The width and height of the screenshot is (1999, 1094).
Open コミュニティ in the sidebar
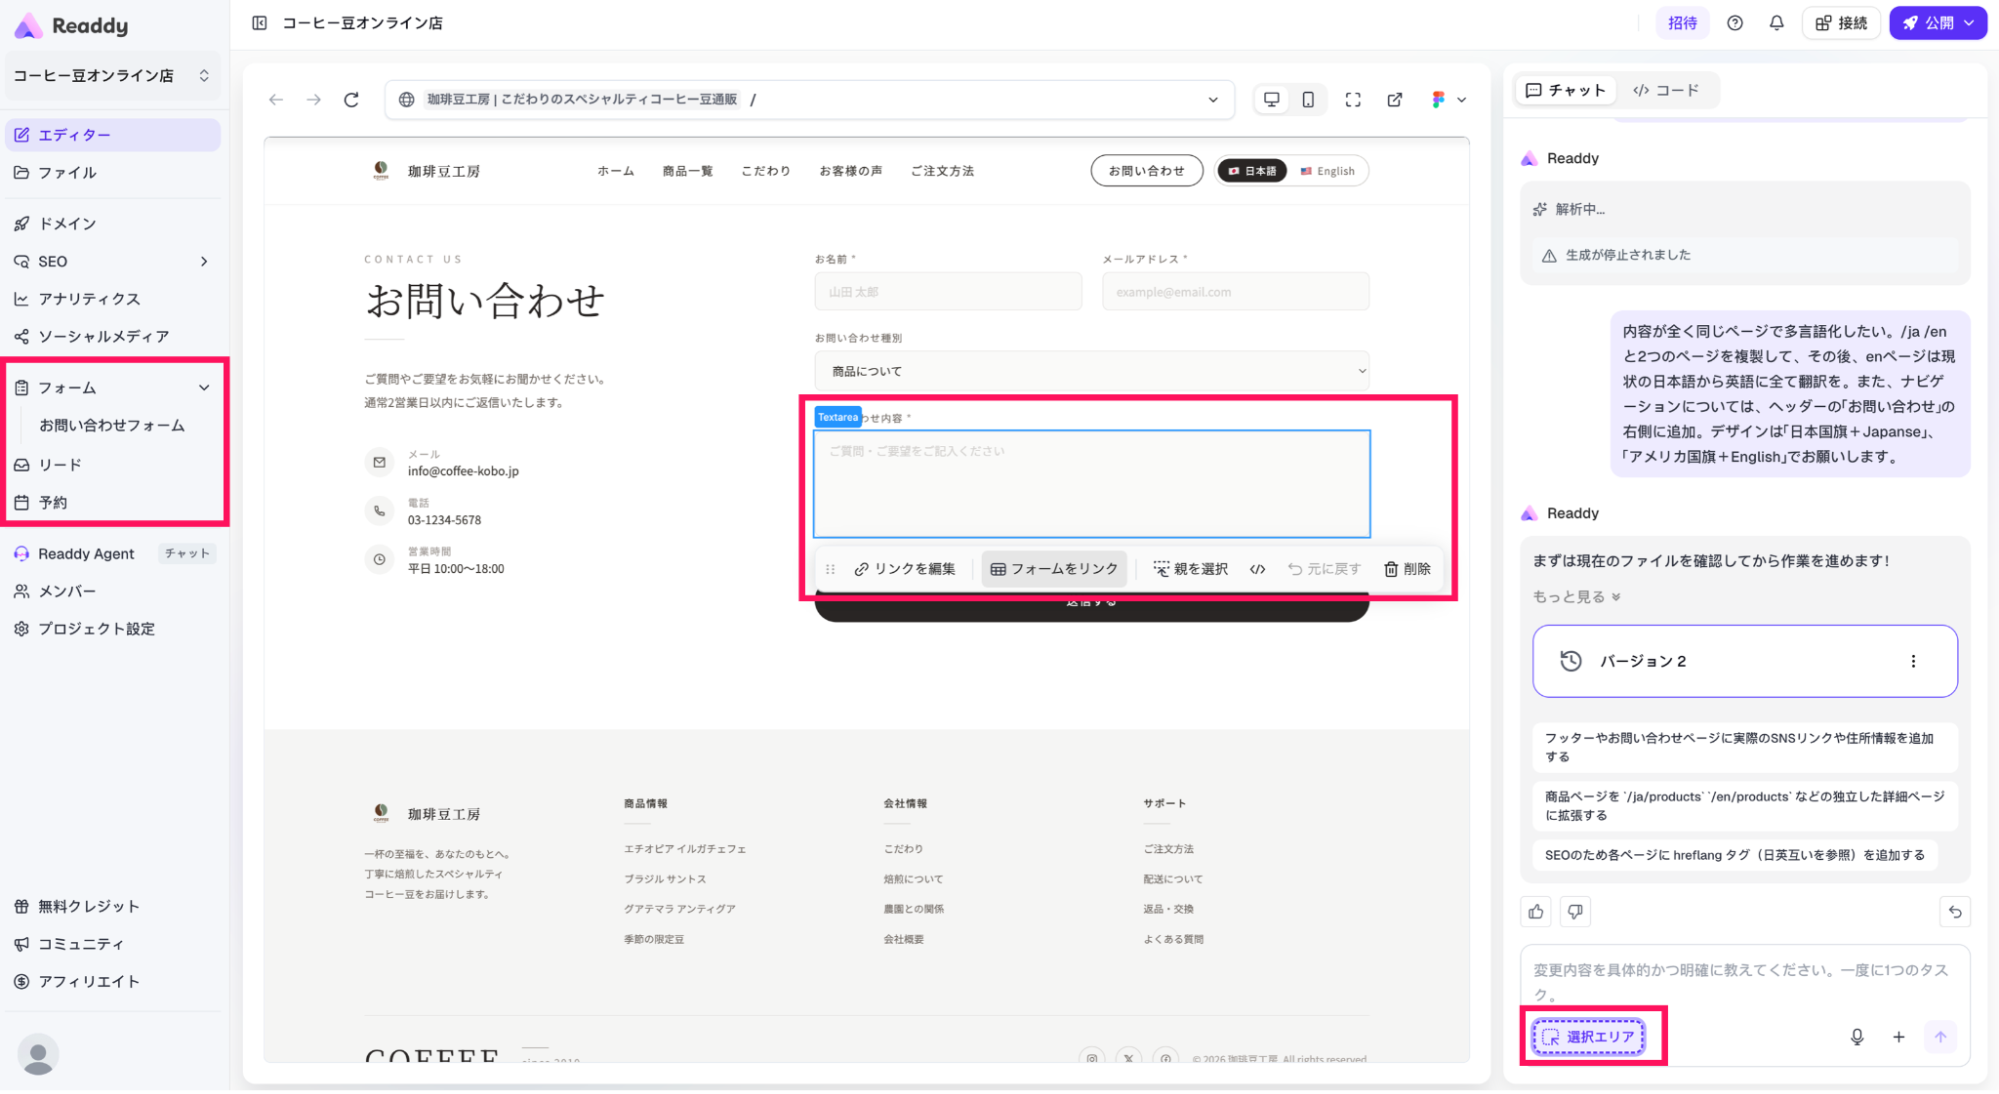tap(112, 944)
